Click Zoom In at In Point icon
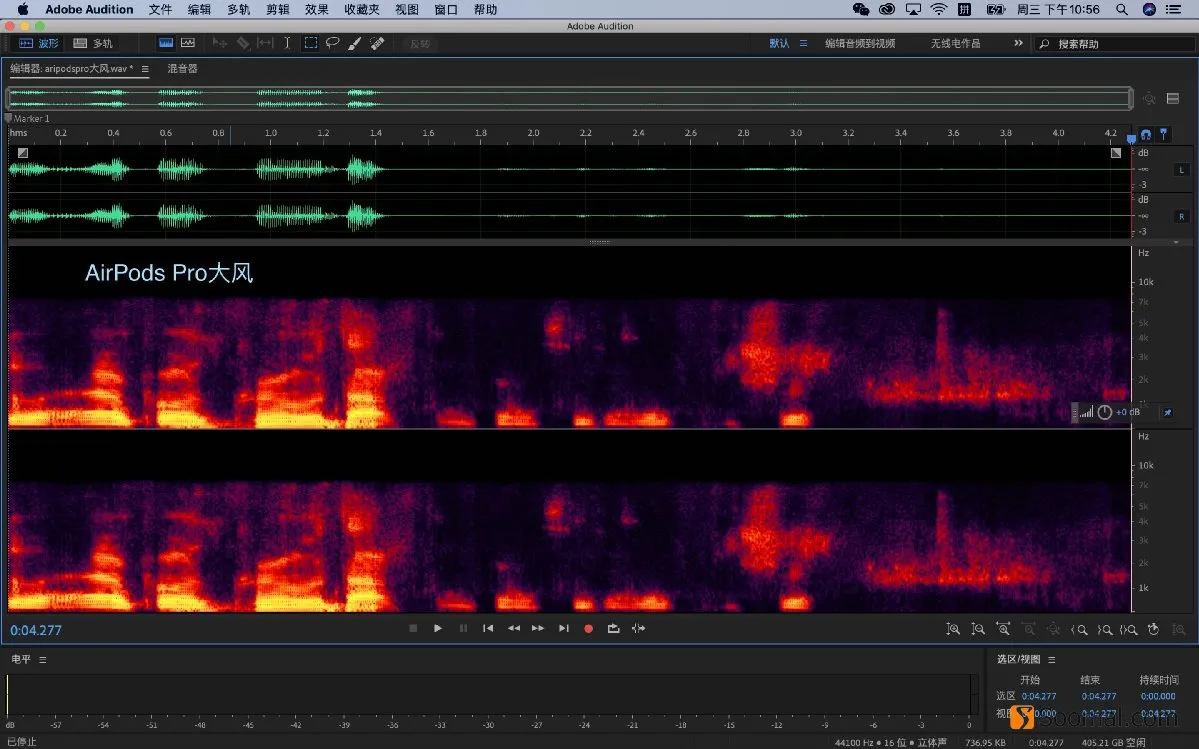 pyautogui.click(x=1080, y=629)
